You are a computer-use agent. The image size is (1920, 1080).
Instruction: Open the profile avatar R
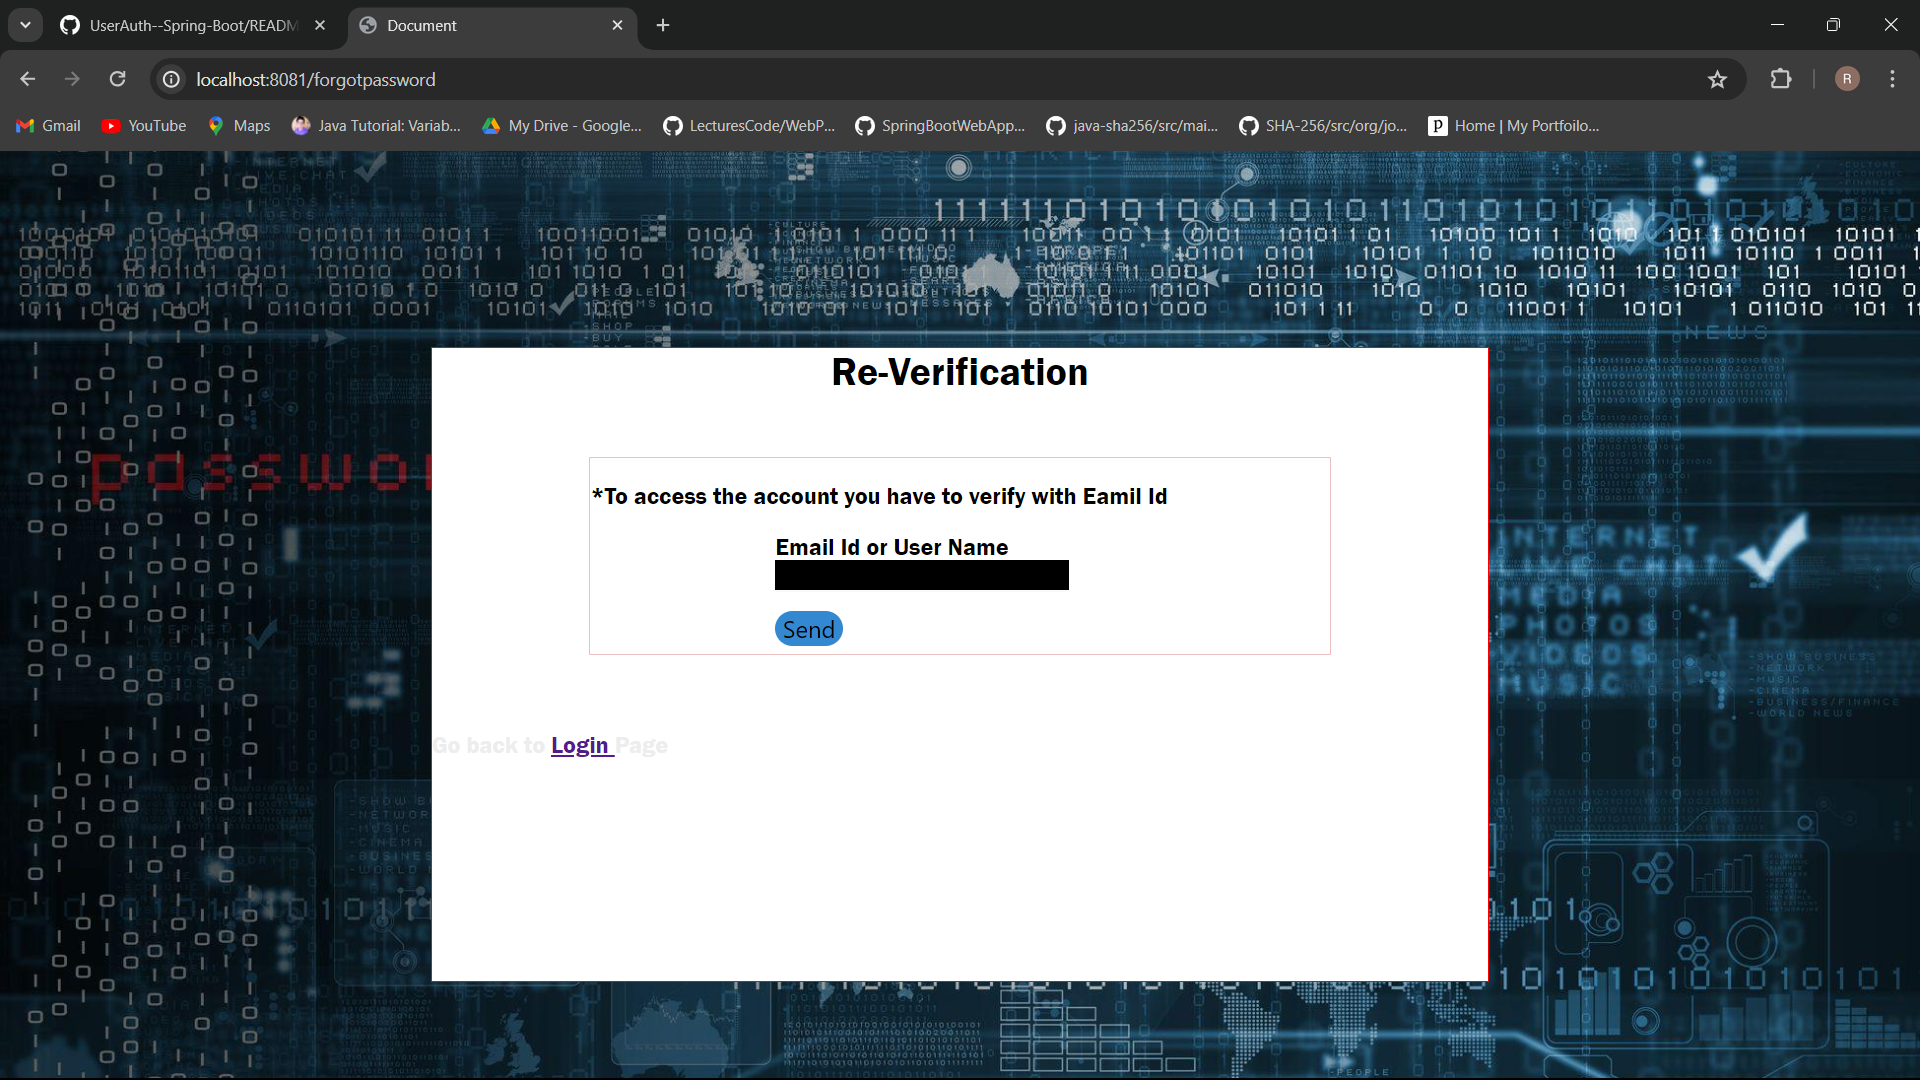pyautogui.click(x=1847, y=79)
